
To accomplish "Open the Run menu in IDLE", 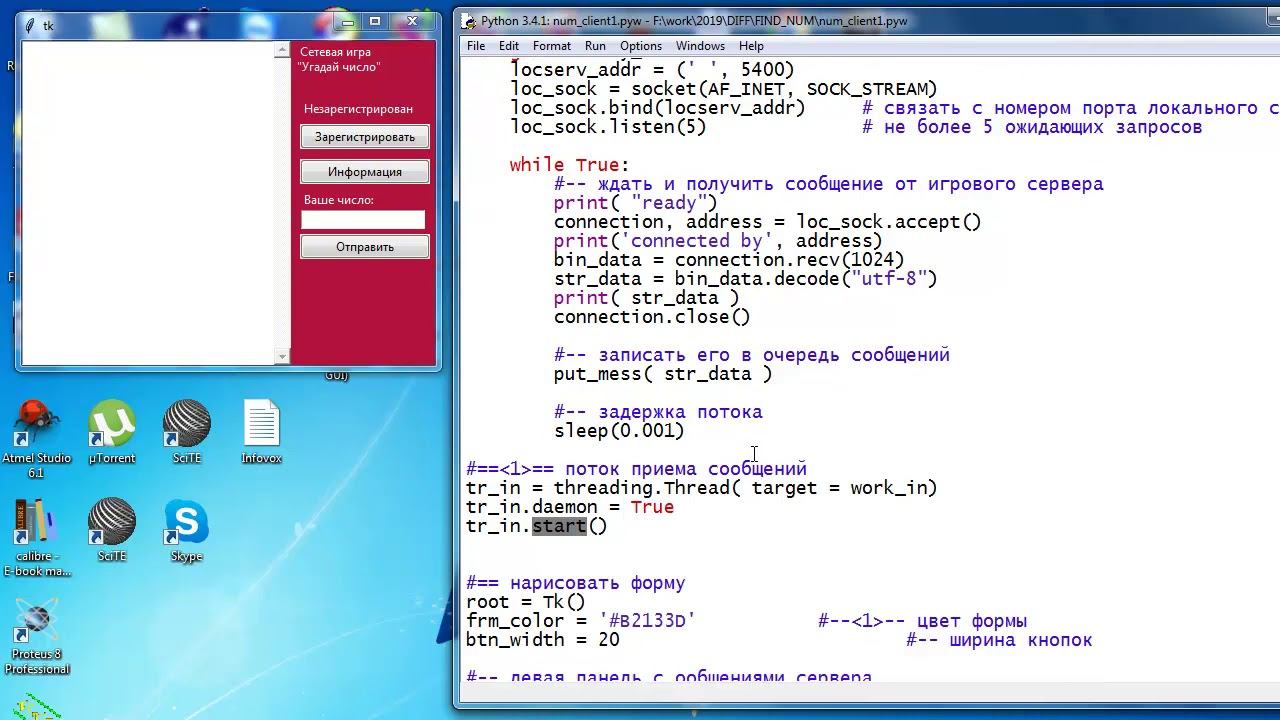I will (x=595, y=46).
